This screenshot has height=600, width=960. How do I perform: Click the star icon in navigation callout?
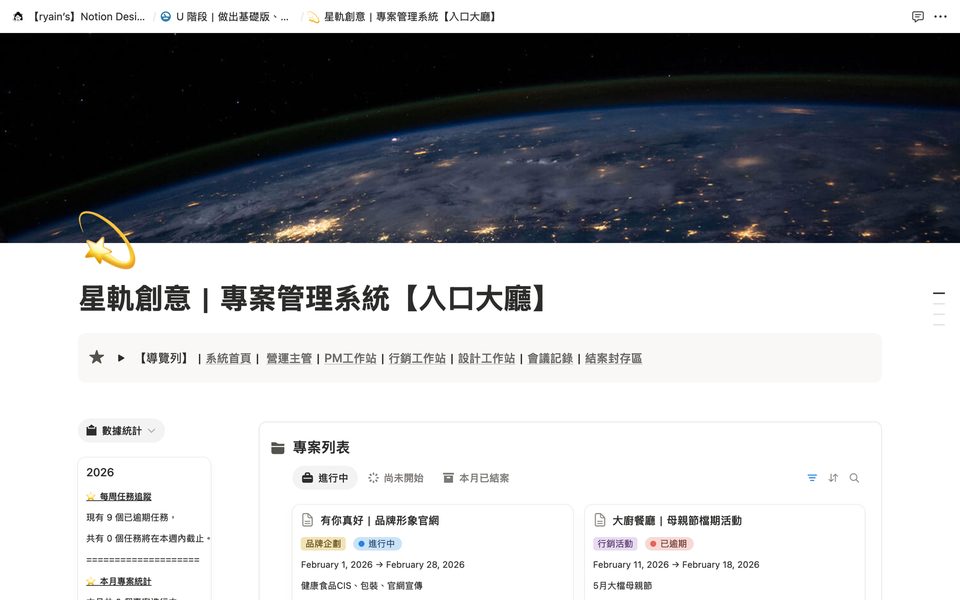pyautogui.click(x=96, y=357)
